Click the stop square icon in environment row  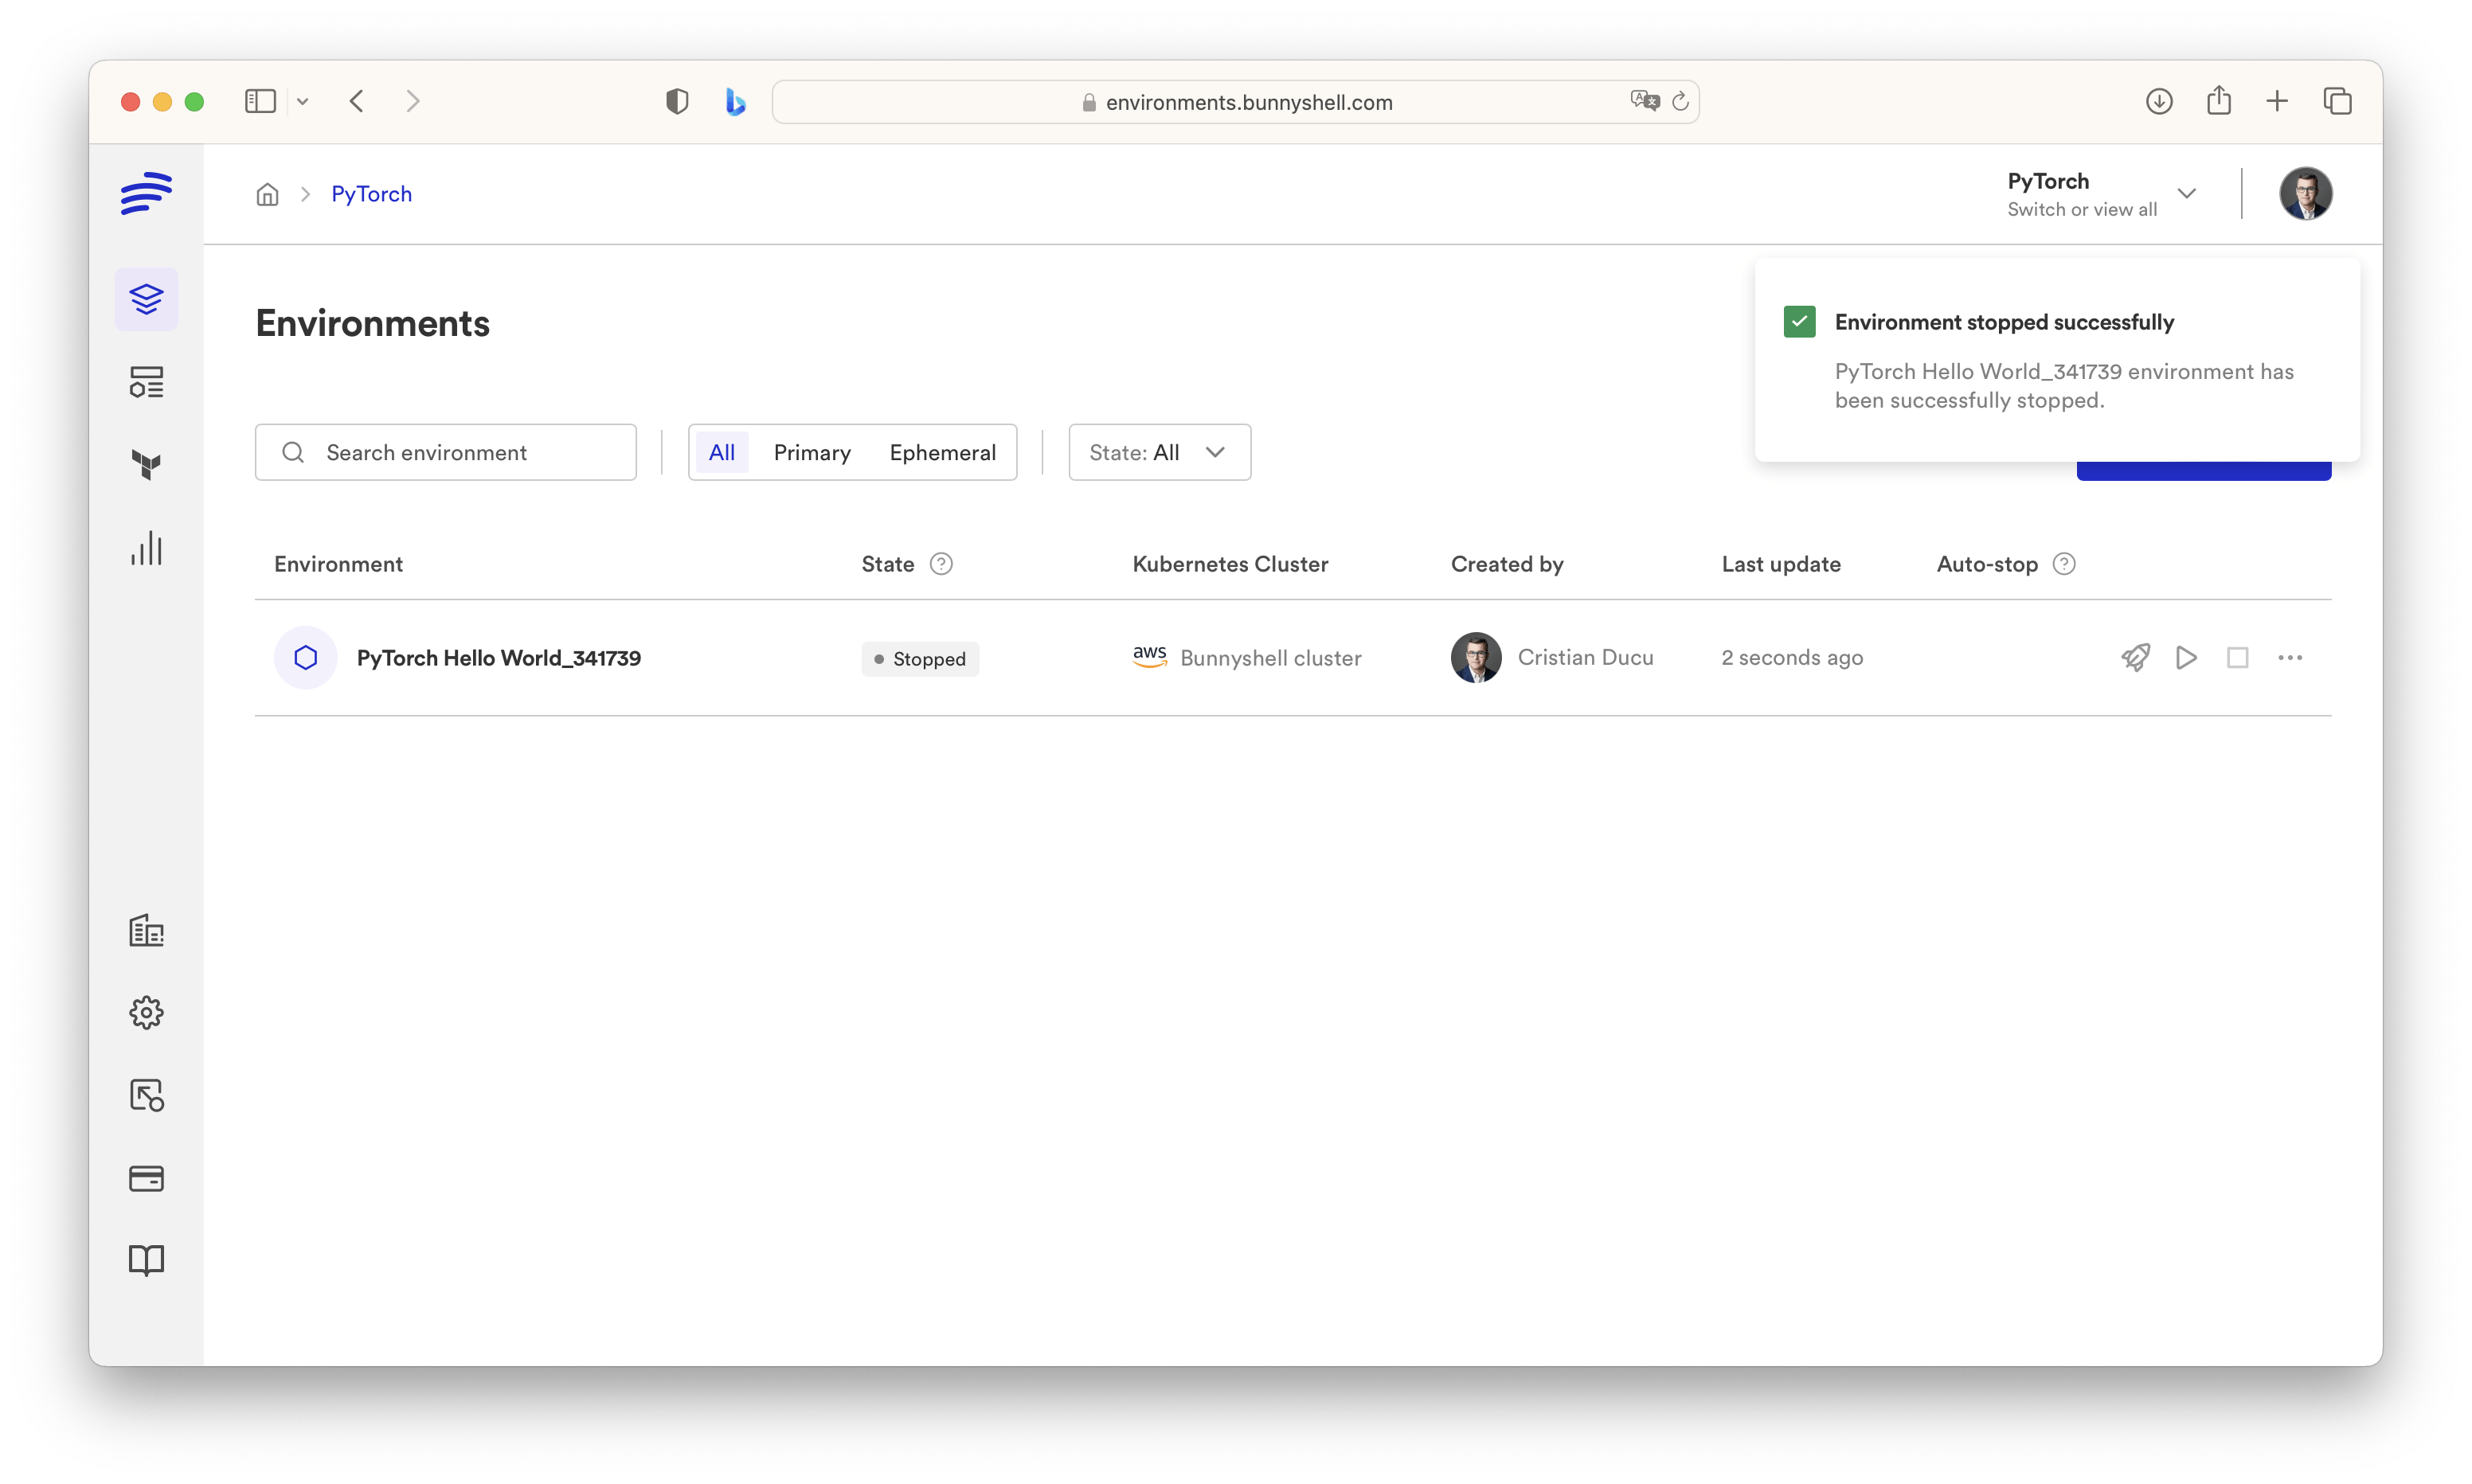coord(2238,658)
